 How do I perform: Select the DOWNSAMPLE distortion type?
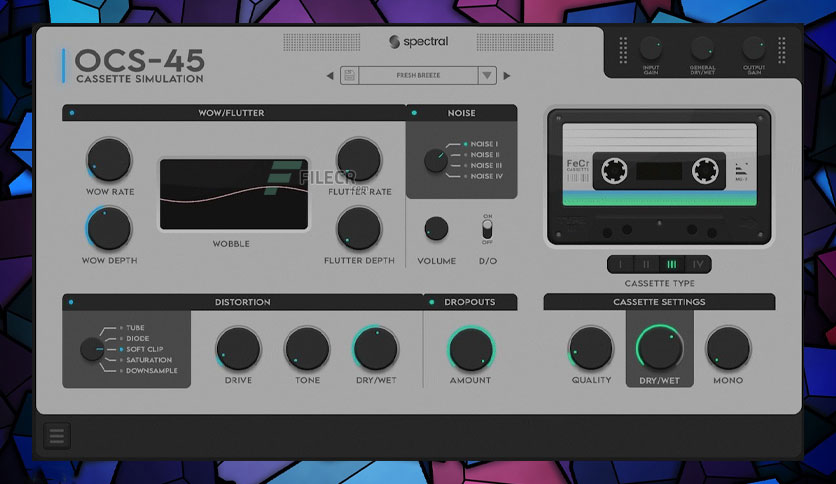click(x=151, y=370)
